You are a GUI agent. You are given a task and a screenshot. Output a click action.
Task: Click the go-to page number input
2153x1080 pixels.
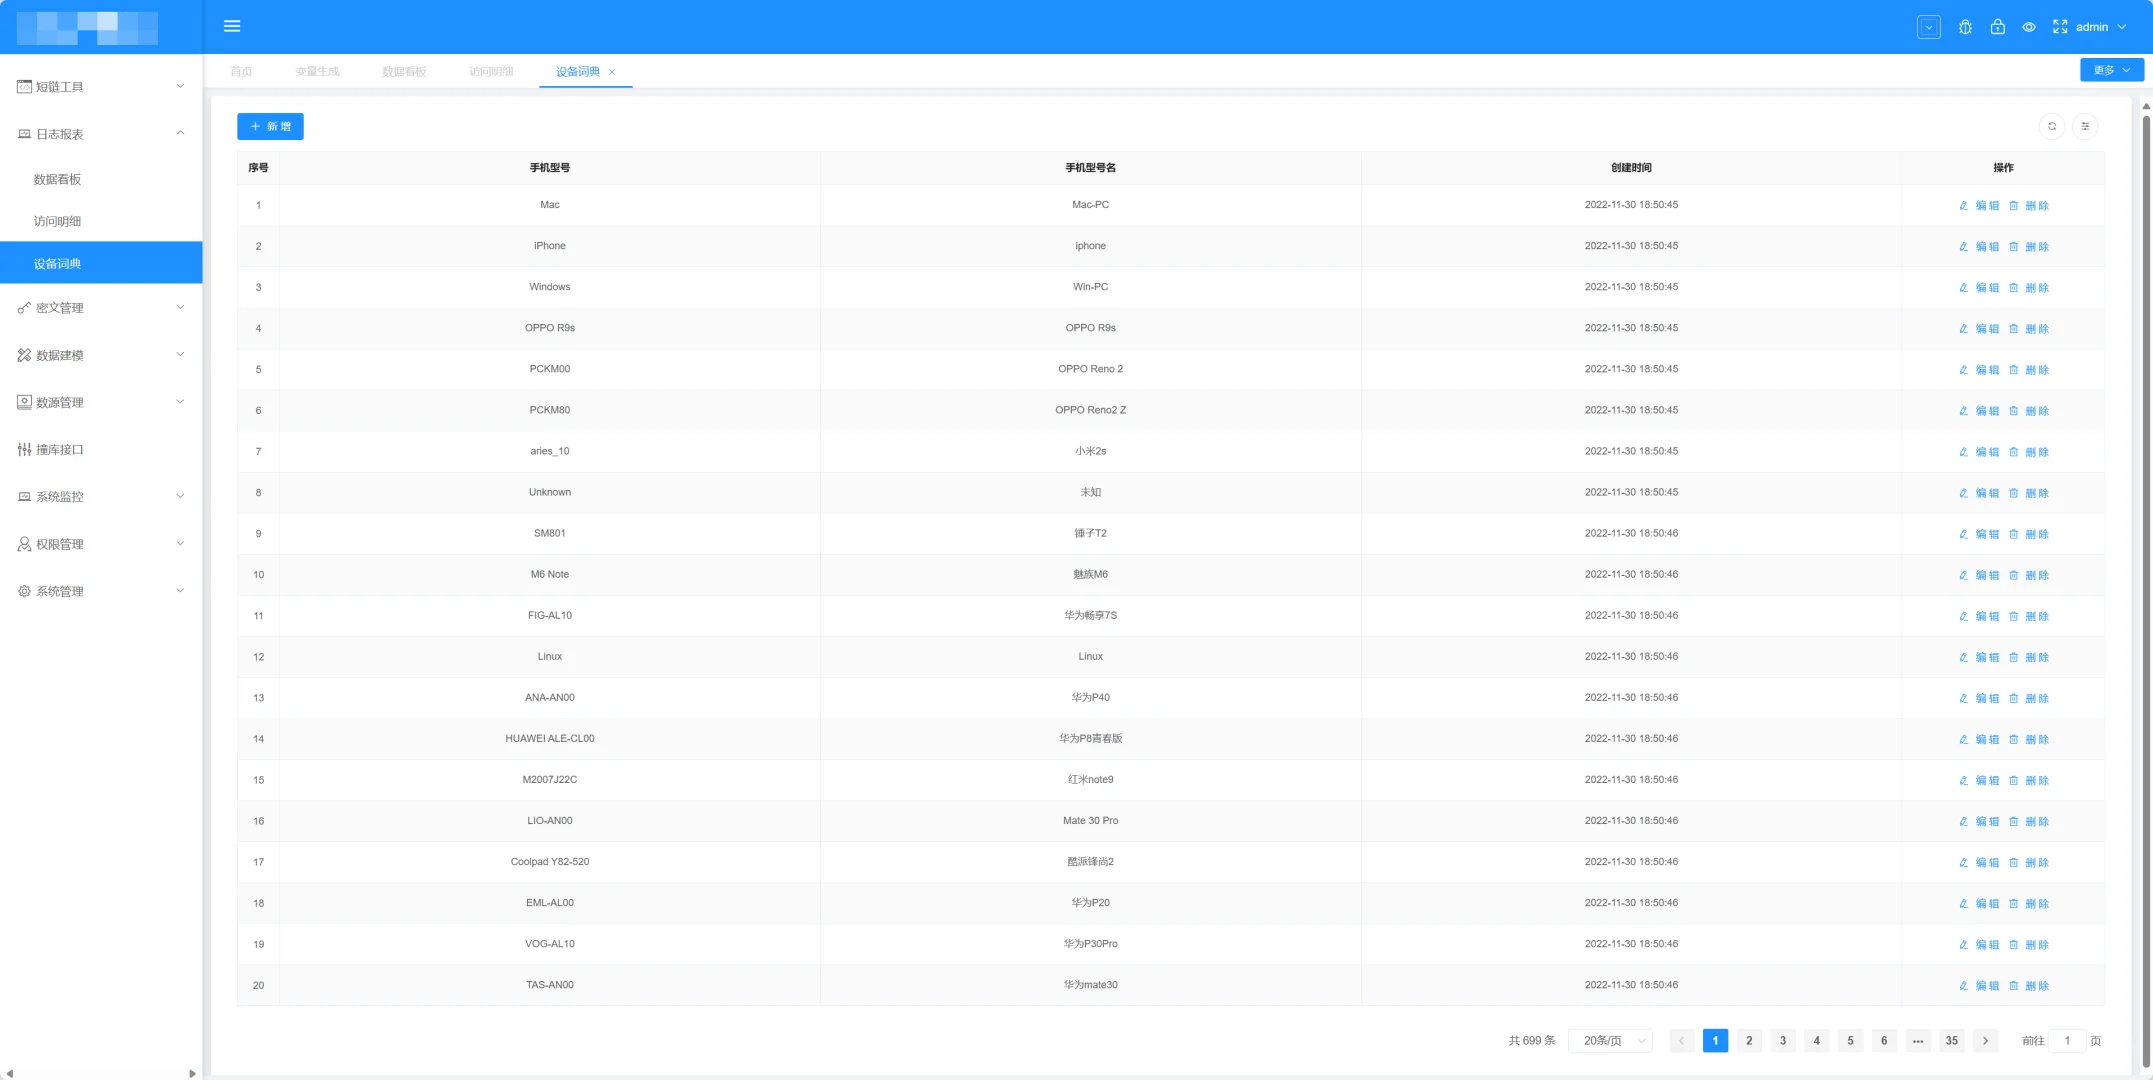click(2066, 1041)
